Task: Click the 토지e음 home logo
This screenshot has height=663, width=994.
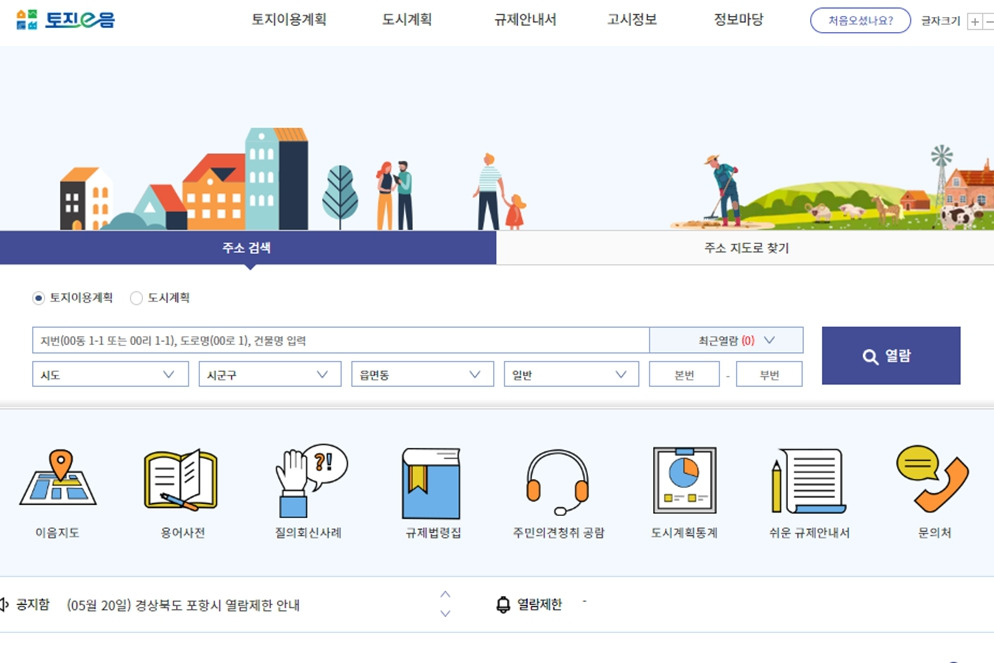Action: (63, 18)
